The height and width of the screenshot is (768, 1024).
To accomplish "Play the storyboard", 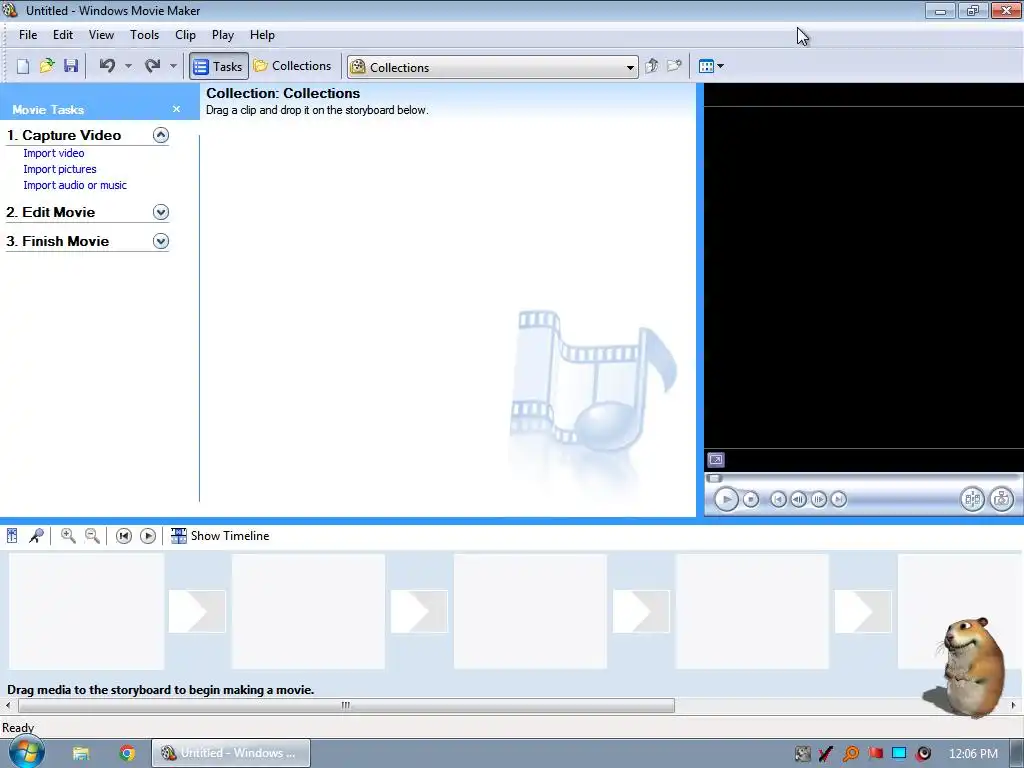I will pos(148,536).
